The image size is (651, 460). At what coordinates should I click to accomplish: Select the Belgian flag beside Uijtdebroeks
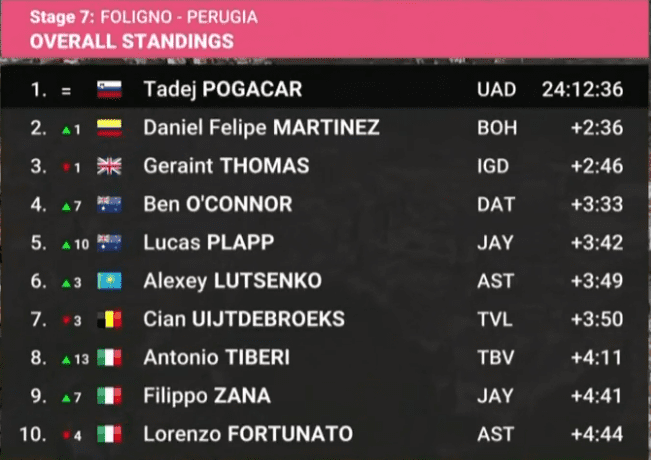point(109,319)
